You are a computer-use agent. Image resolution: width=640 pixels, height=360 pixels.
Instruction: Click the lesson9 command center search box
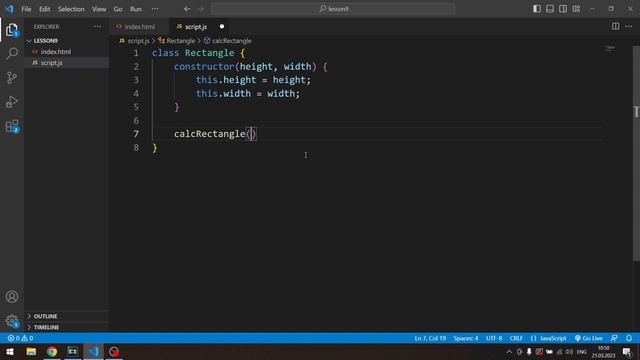pos(333,9)
